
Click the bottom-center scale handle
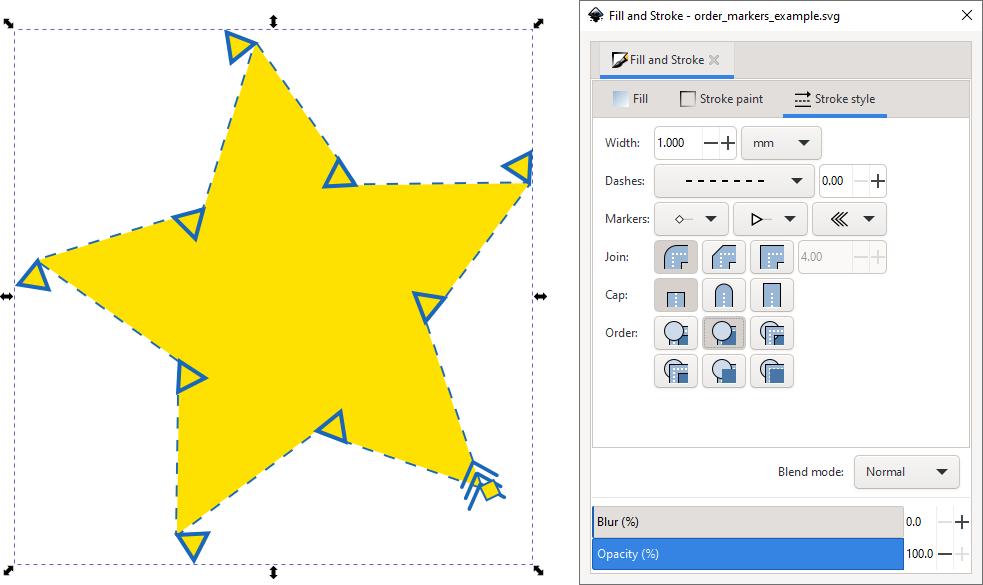click(273, 572)
